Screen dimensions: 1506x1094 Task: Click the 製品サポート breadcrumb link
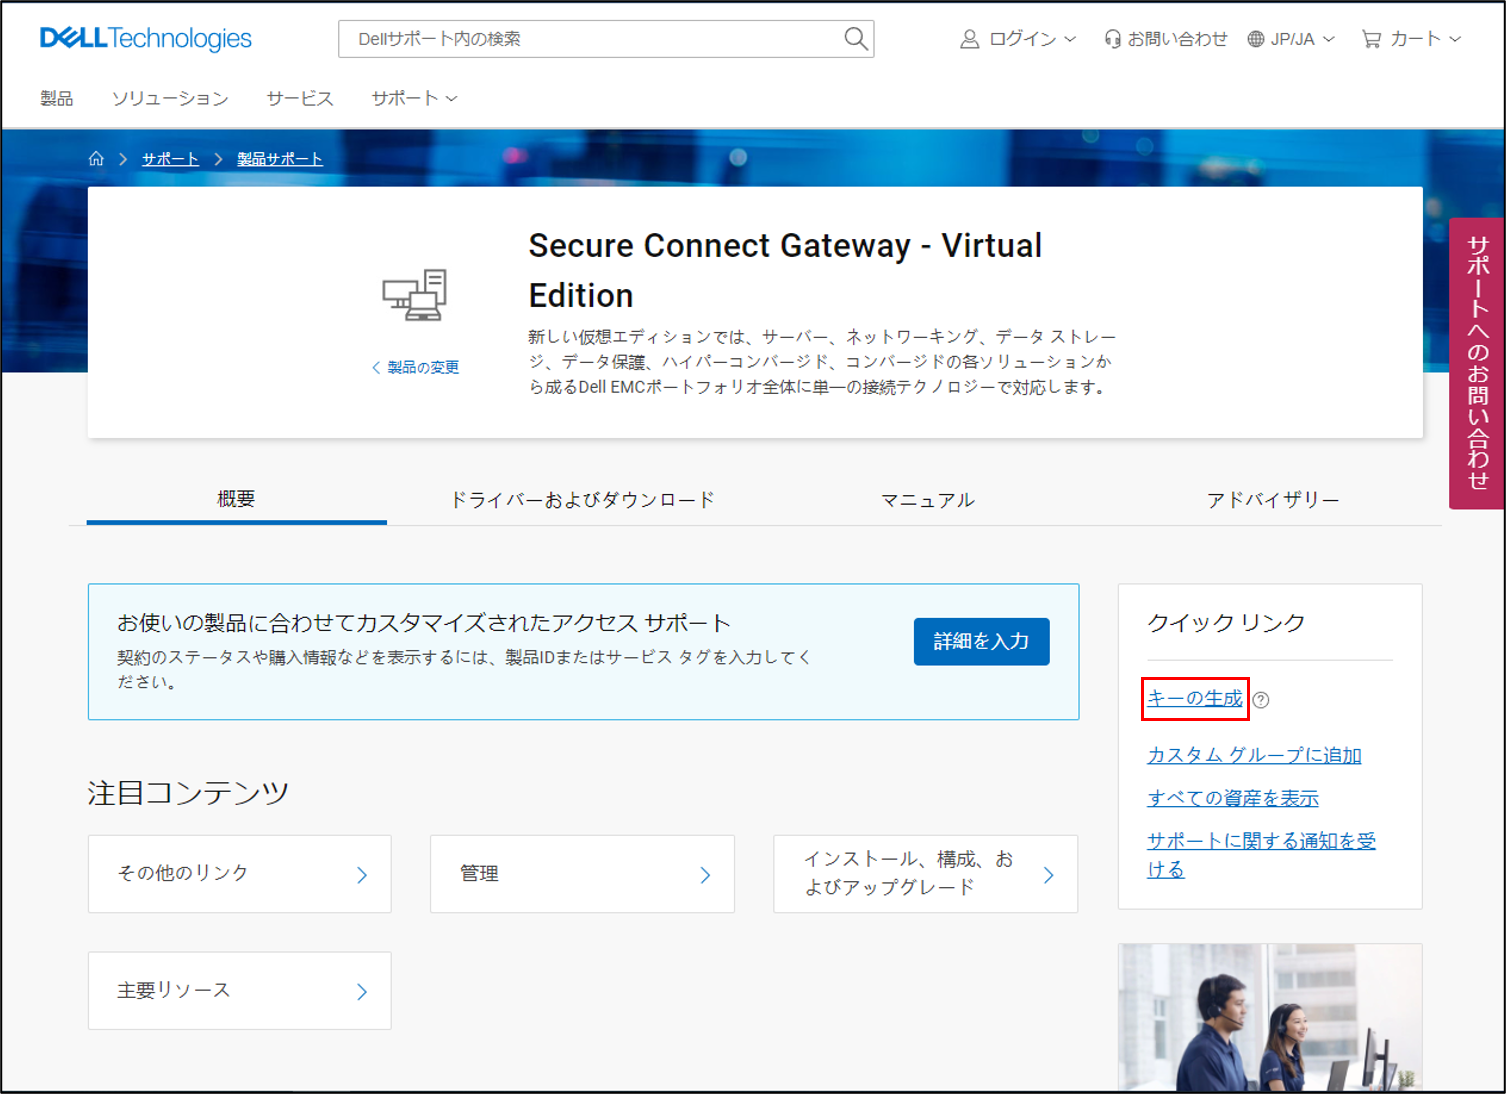280,159
